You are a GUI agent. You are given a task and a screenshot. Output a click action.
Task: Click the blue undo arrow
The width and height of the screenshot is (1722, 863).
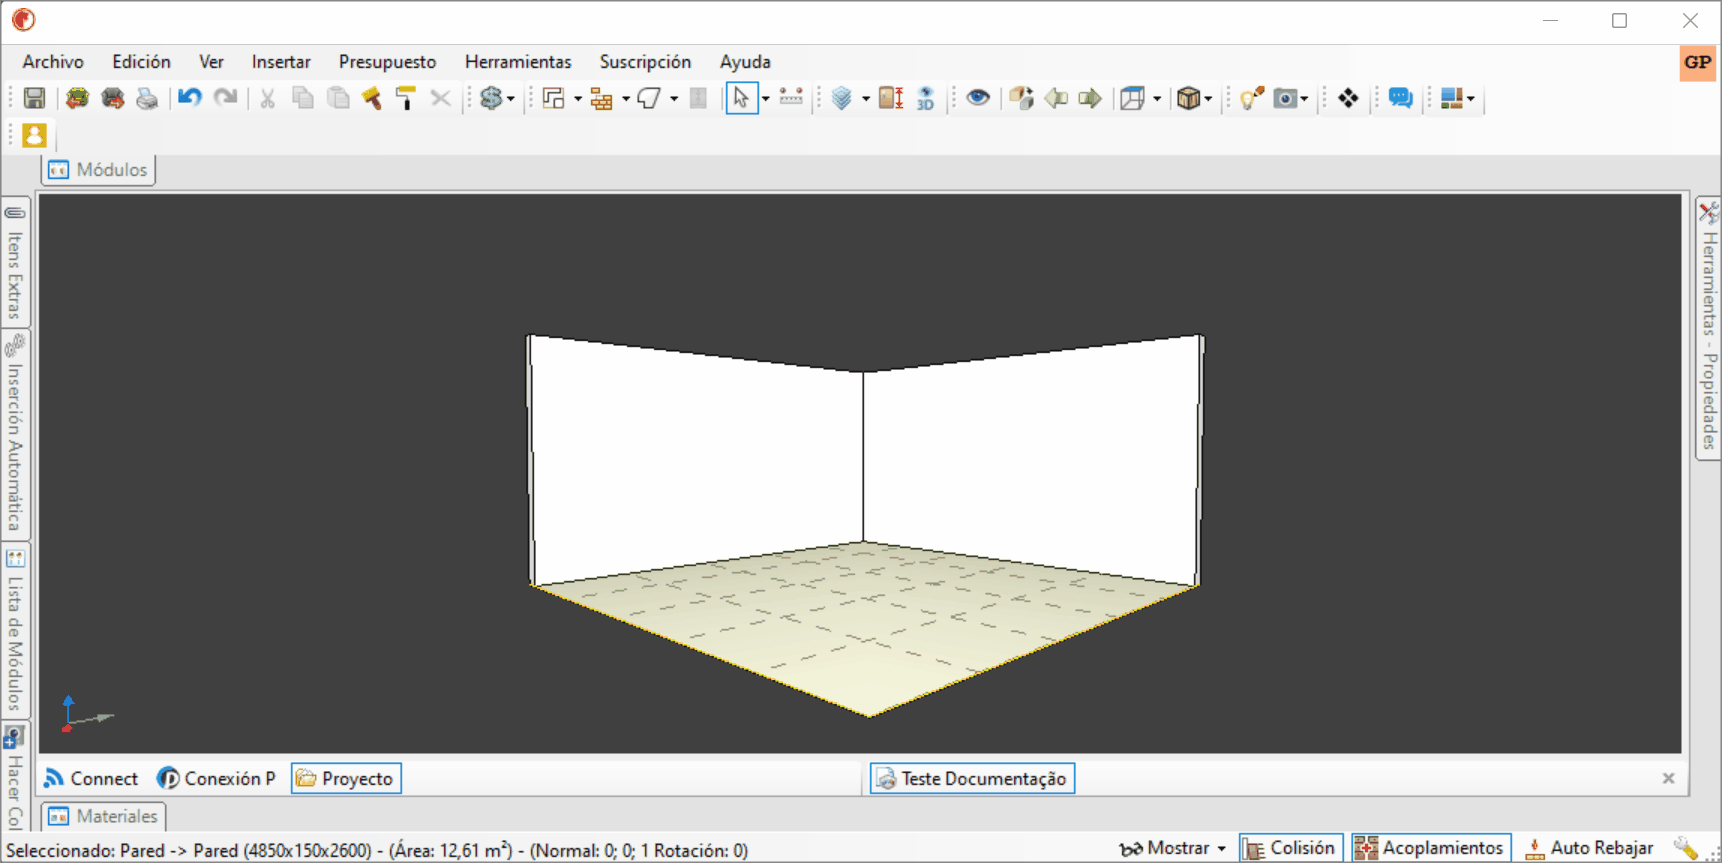pos(189,98)
